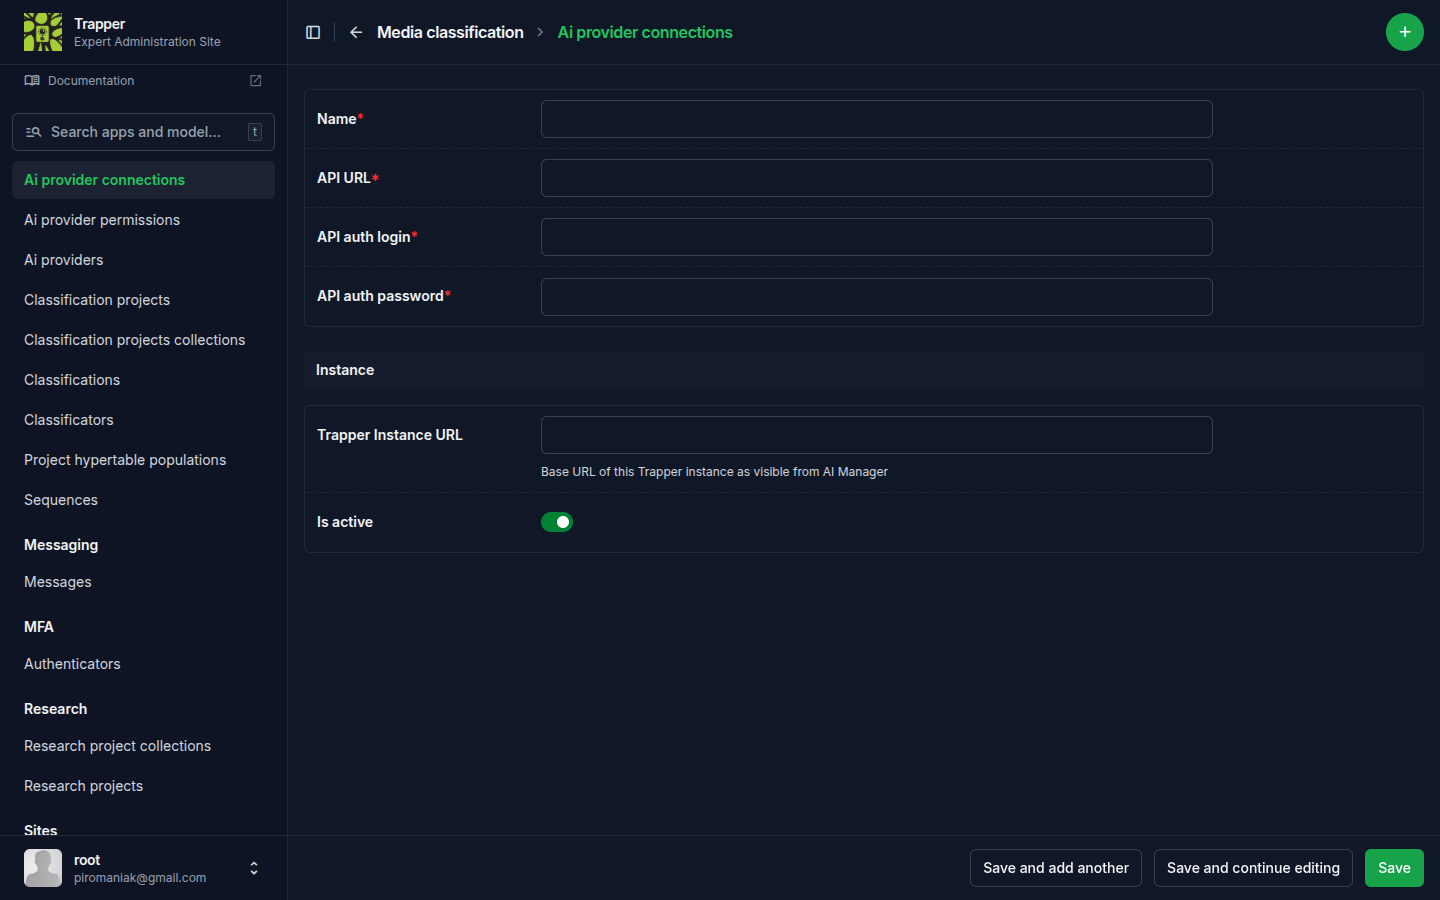Click the Trapper Instance URL field
This screenshot has height=900, width=1440.
tap(877, 435)
